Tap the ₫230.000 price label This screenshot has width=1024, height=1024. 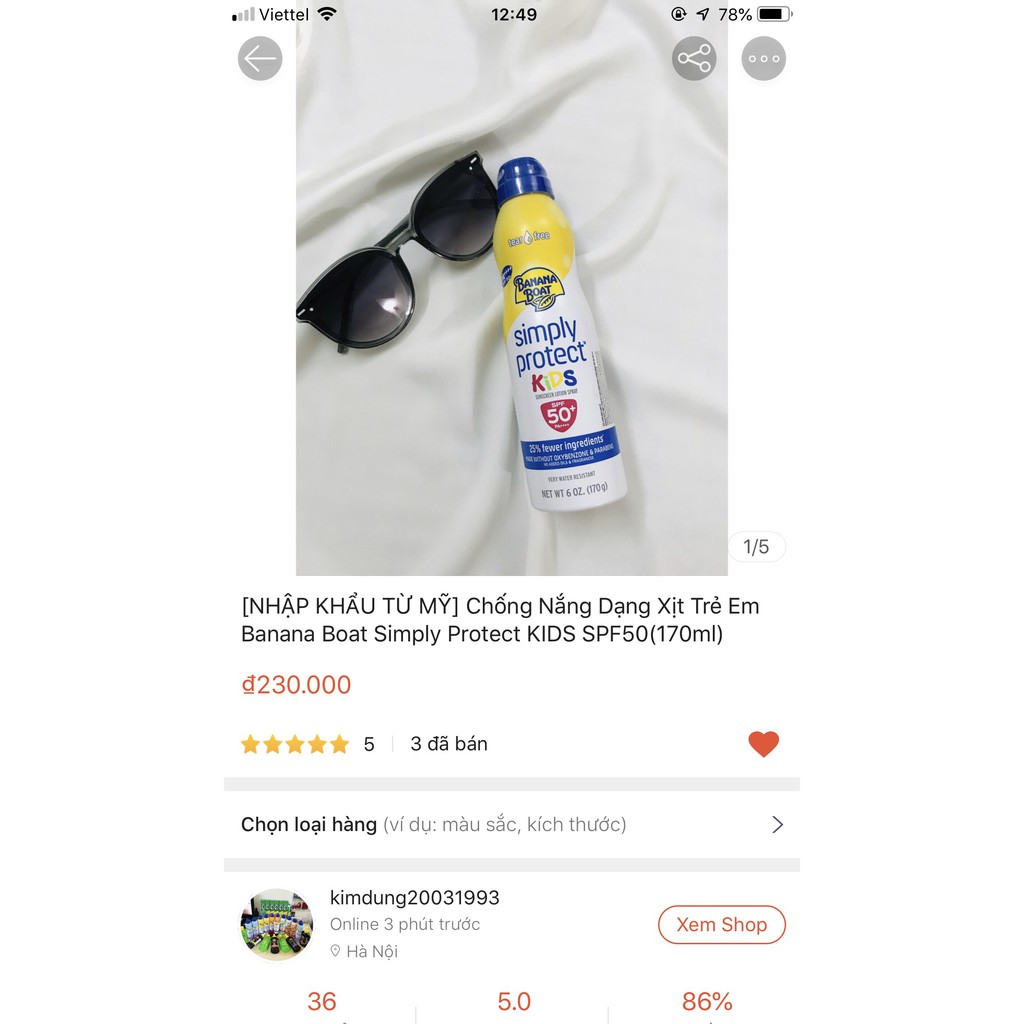[296, 684]
